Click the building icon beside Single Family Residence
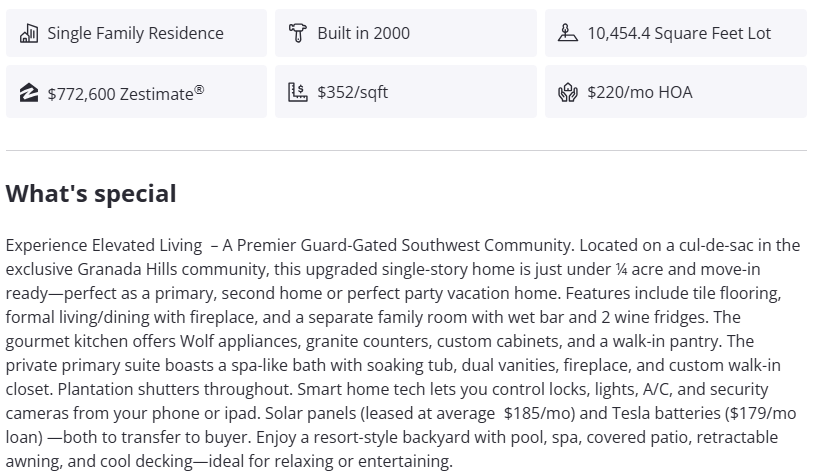This screenshot has height=475, width=817. (x=28, y=33)
